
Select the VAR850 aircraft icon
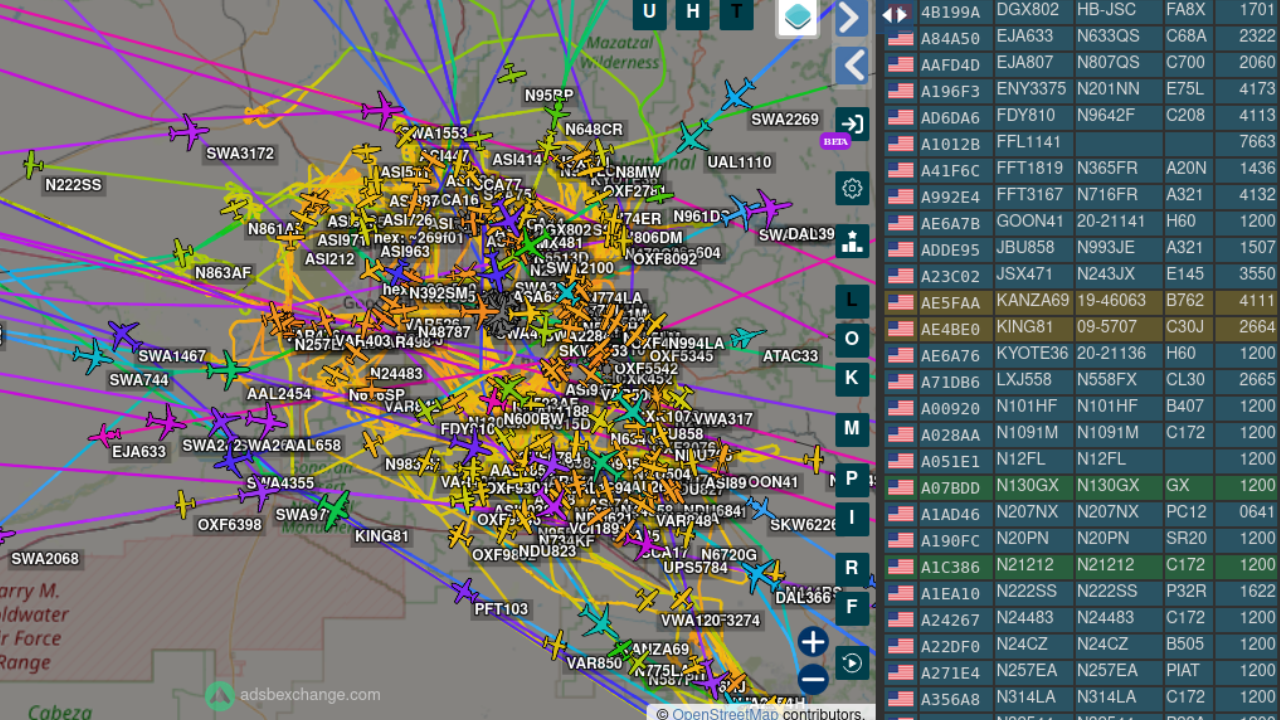point(555,643)
